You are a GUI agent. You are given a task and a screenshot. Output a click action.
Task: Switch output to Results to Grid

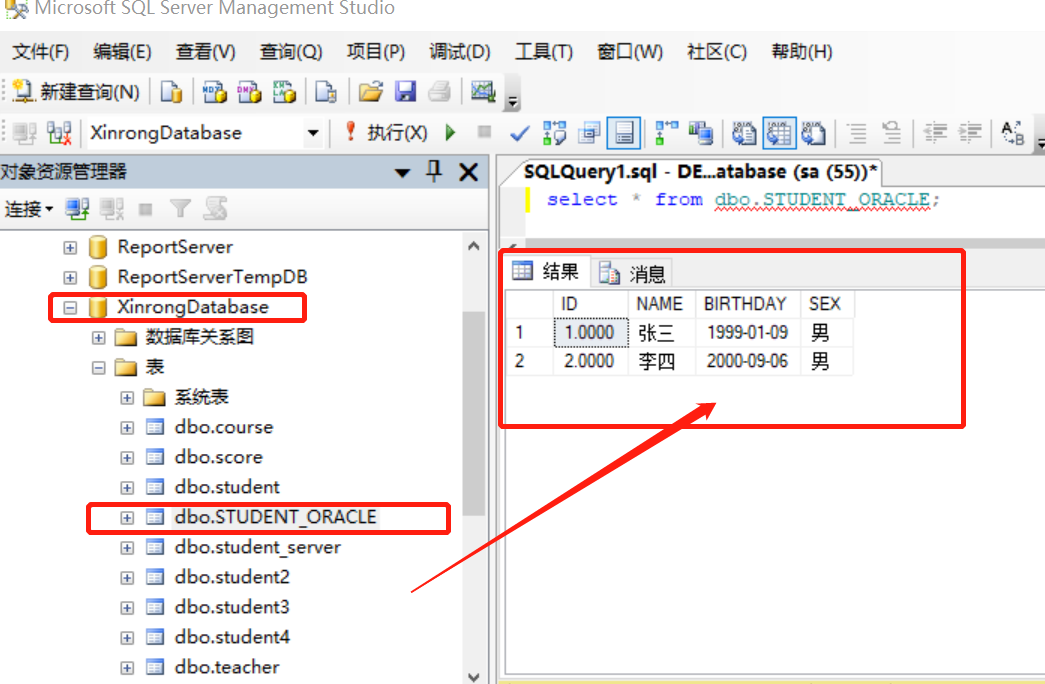(x=779, y=133)
